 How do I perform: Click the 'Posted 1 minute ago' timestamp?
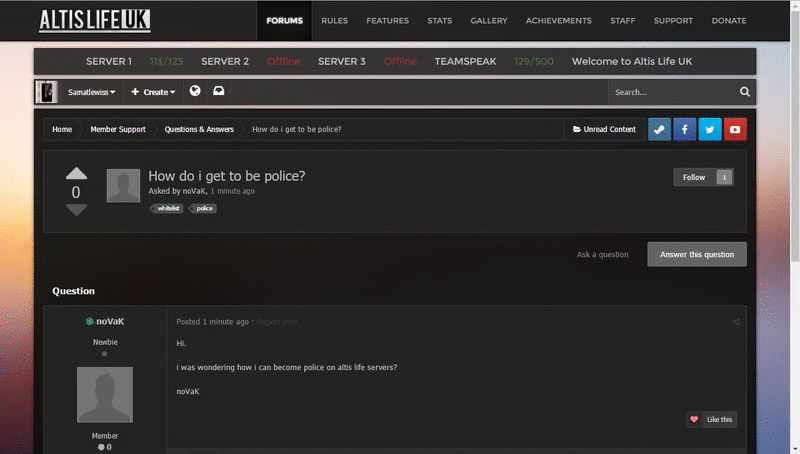coord(212,322)
